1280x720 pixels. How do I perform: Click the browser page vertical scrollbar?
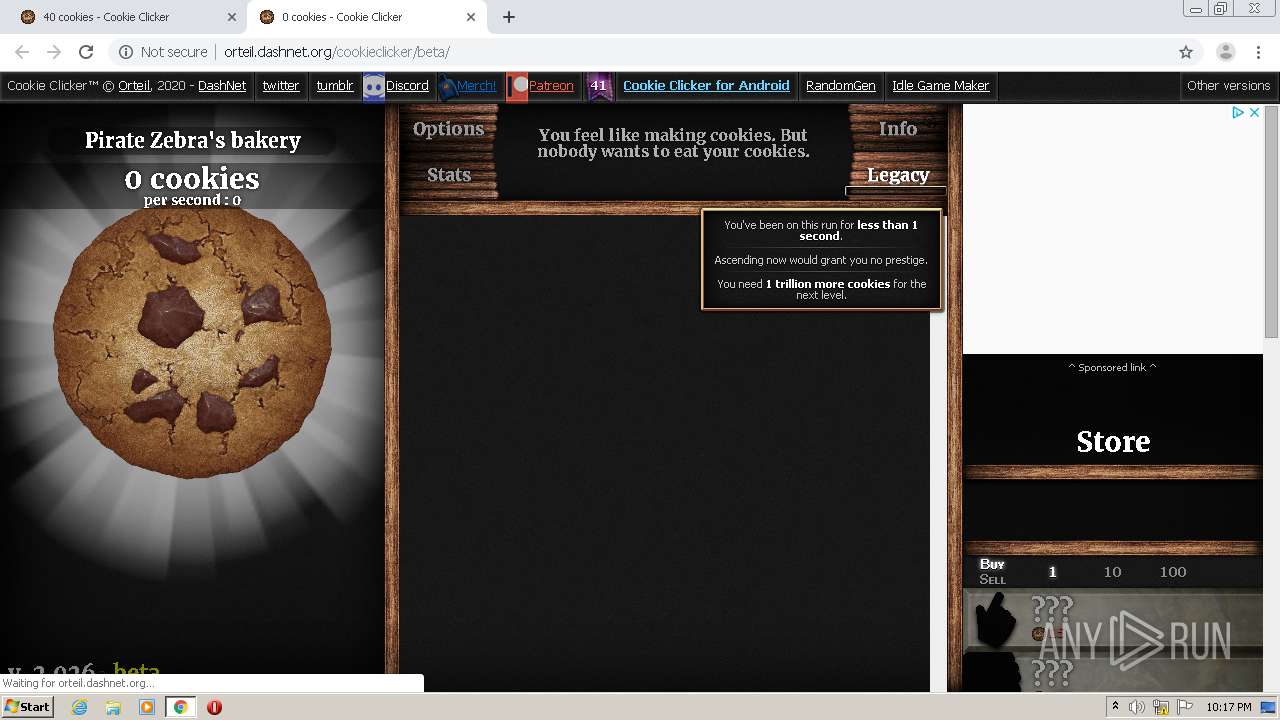click(x=1272, y=222)
